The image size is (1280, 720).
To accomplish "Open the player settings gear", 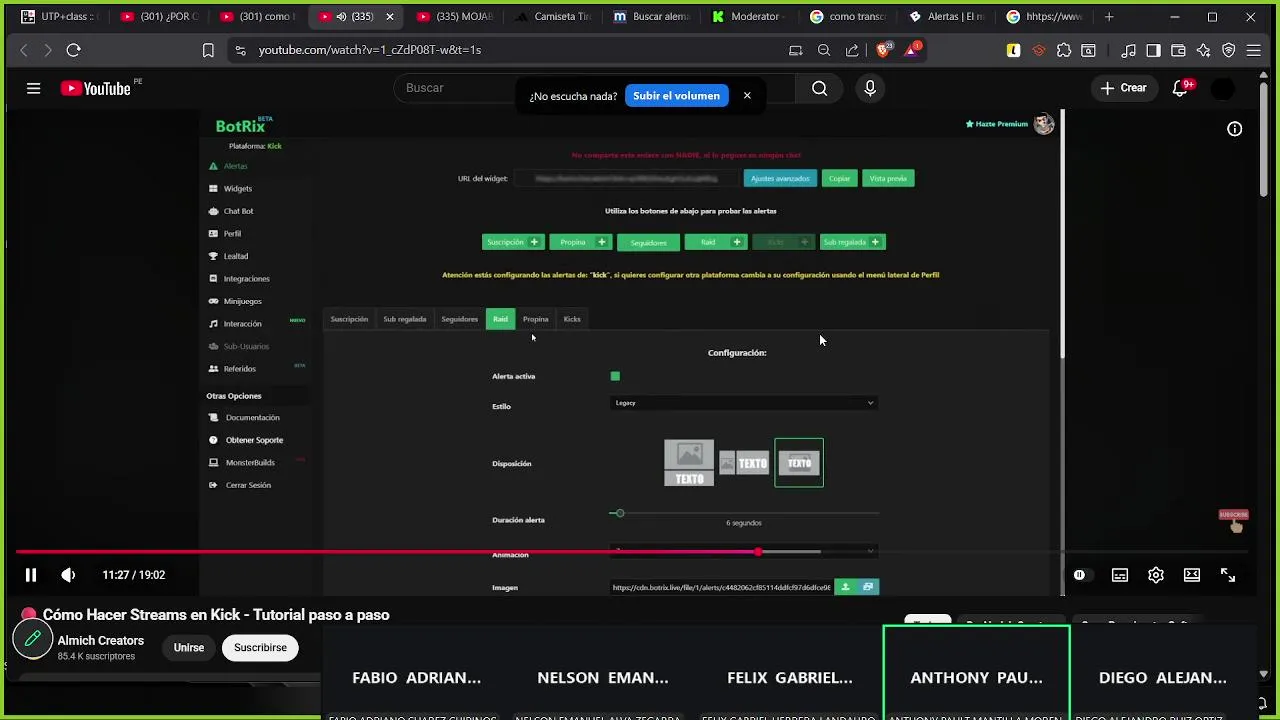I will (x=1156, y=575).
